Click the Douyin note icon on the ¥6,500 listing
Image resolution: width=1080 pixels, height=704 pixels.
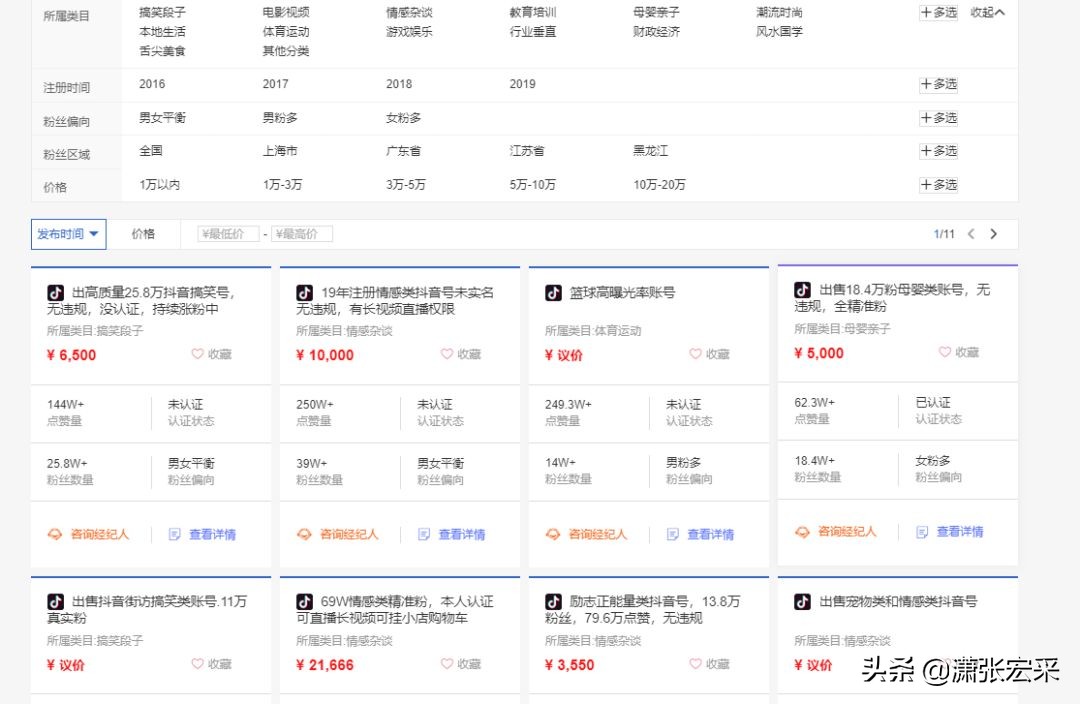click(56, 293)
